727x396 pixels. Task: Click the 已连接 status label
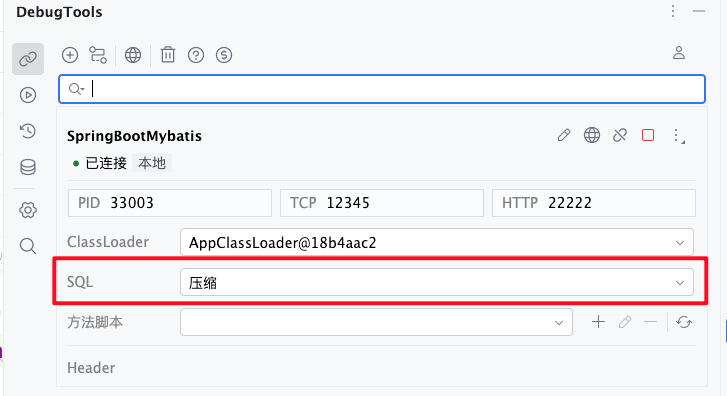click(x=106, y=163)
